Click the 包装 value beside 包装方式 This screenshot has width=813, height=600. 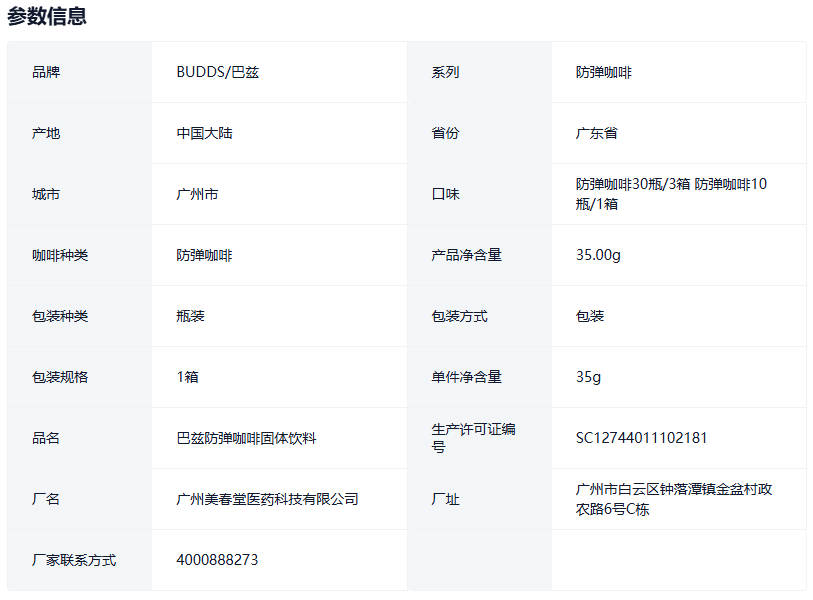coord(590,316)
